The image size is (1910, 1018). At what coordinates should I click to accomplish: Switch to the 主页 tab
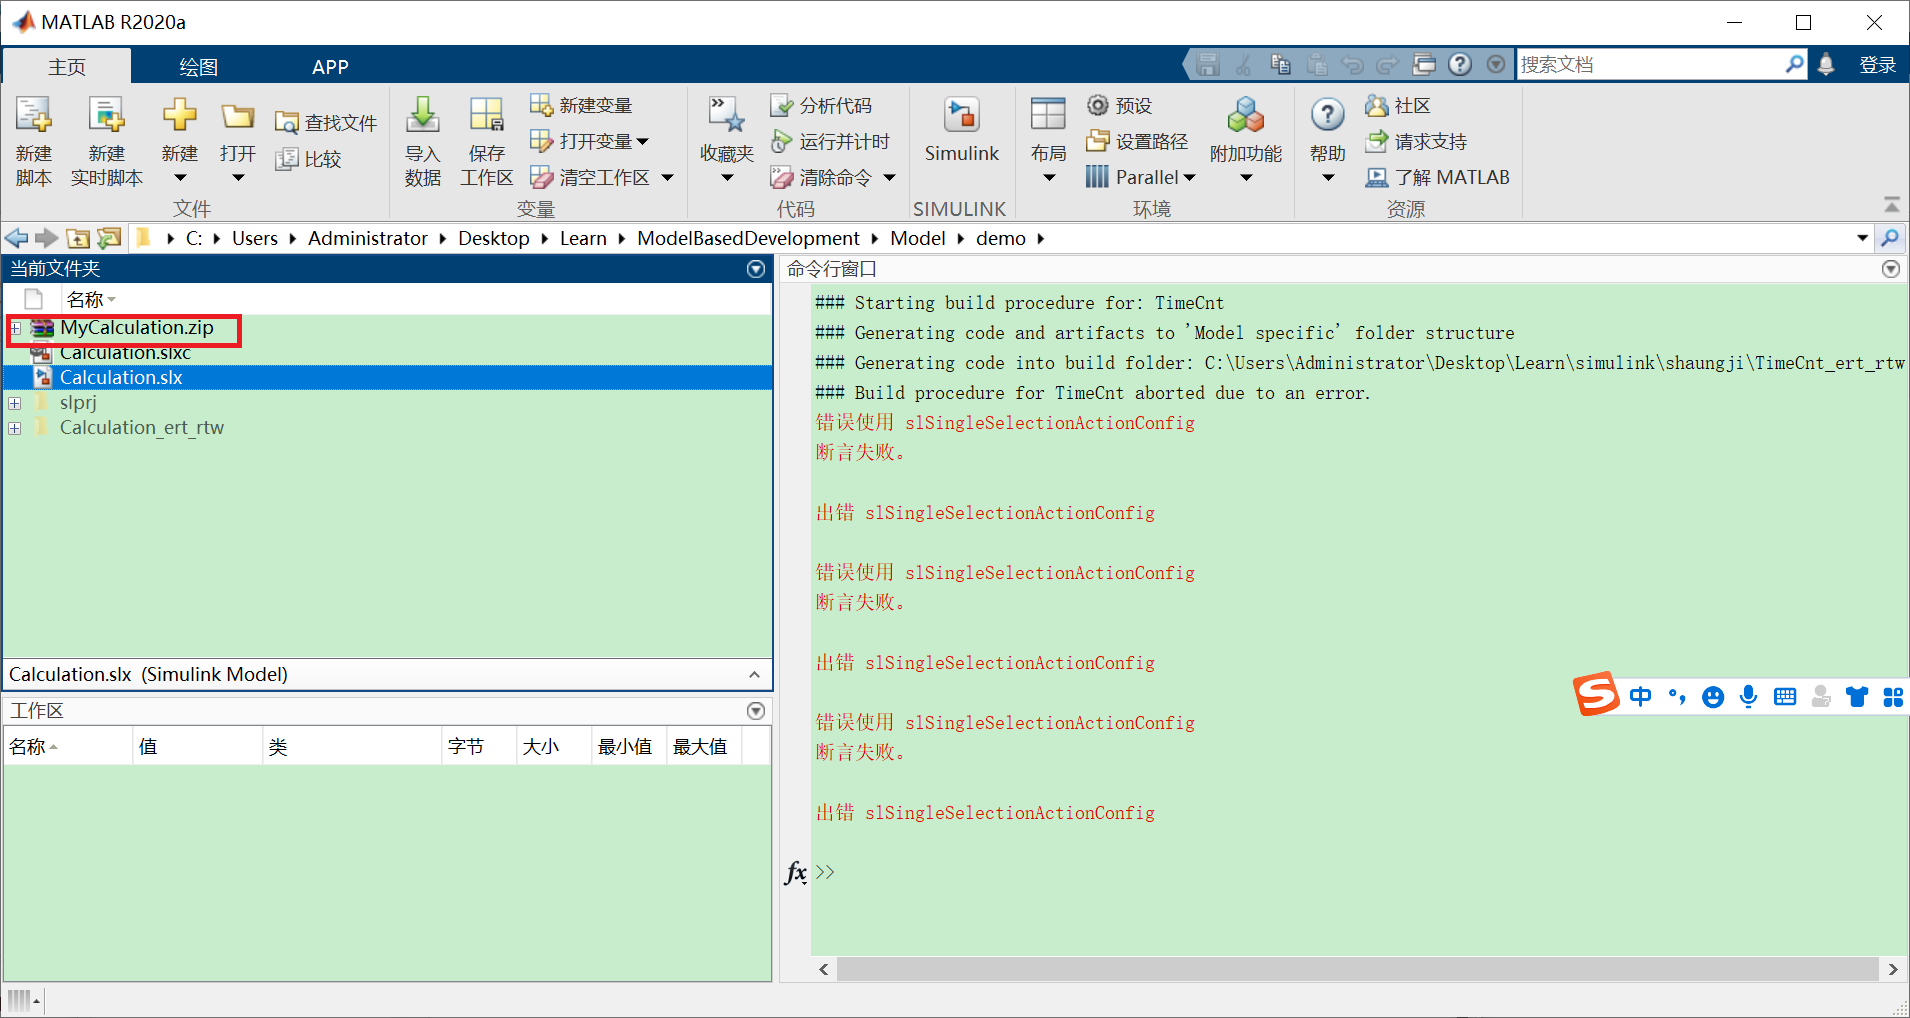click(67, 66)
